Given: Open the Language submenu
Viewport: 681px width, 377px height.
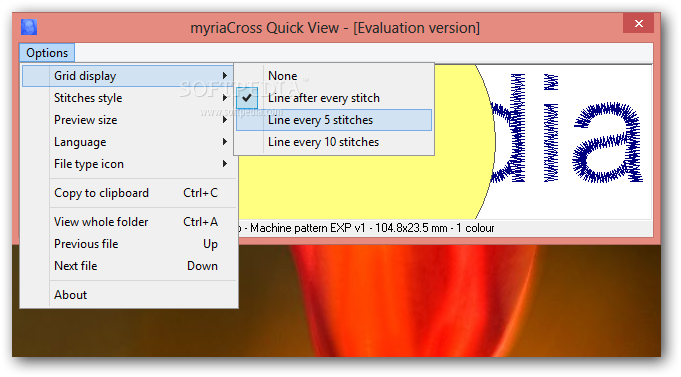Looking at the screenshot, I should [128, 142].
